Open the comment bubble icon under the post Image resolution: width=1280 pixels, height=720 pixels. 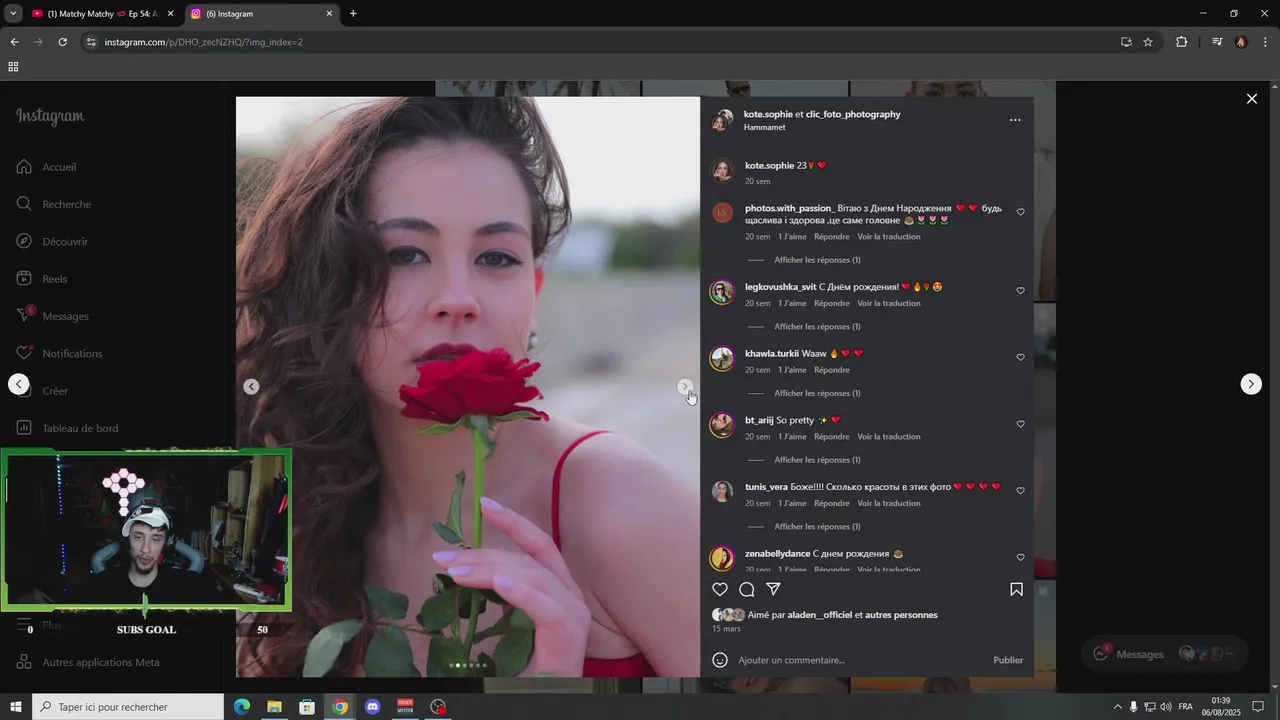[x=747, y=590]
